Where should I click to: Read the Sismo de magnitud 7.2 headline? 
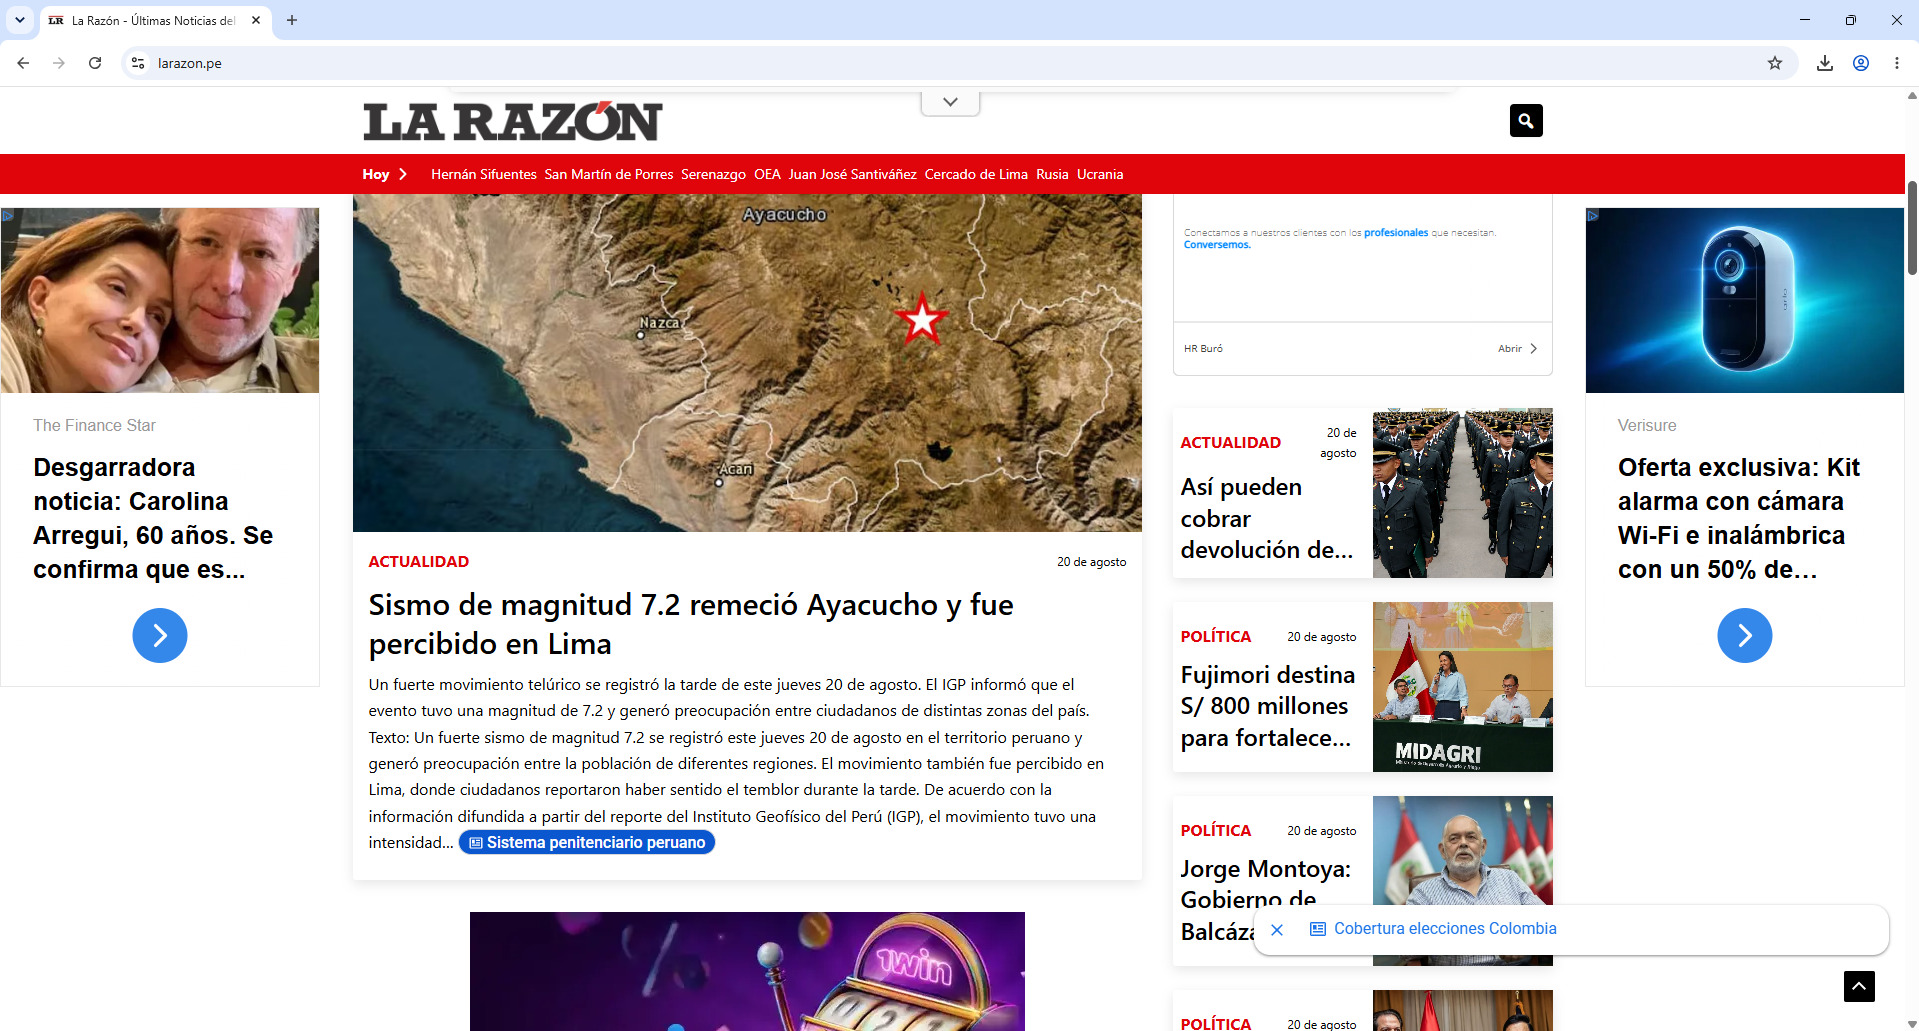[x=691, y=624]
